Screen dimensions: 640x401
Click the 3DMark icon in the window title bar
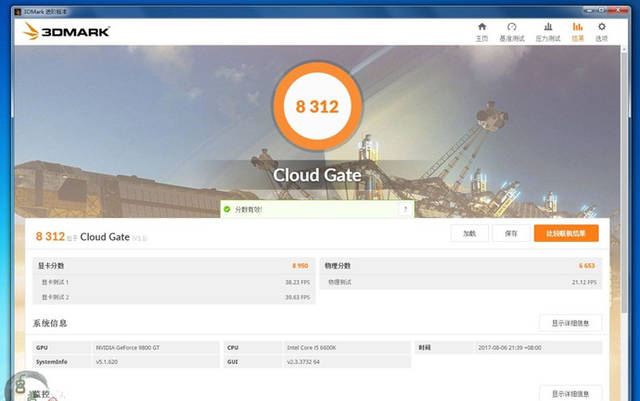[18, 11]
